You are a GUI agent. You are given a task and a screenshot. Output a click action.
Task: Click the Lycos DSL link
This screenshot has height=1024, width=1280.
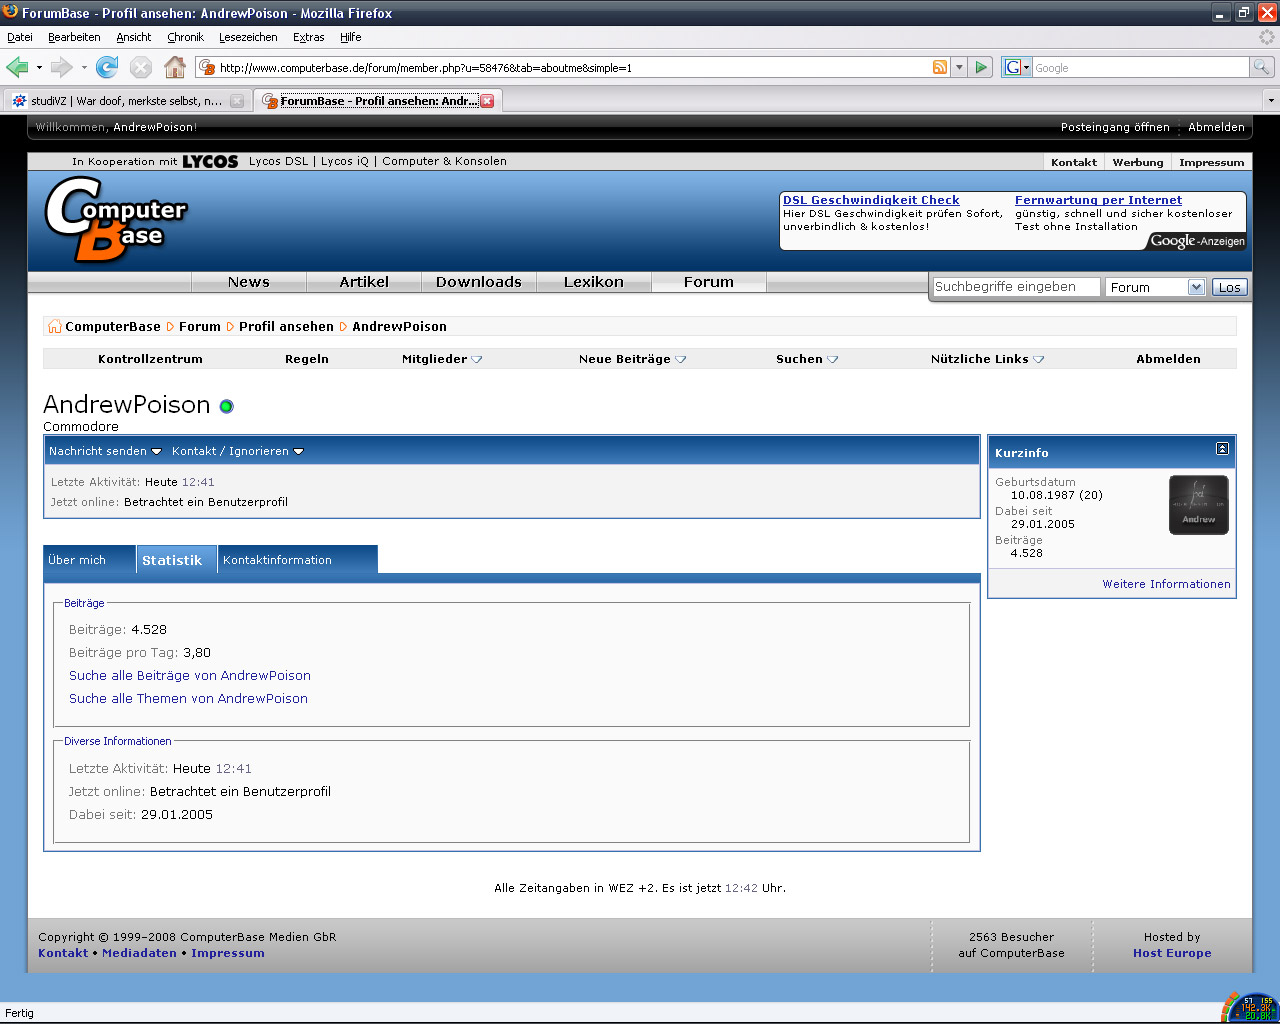pos(279,161)
